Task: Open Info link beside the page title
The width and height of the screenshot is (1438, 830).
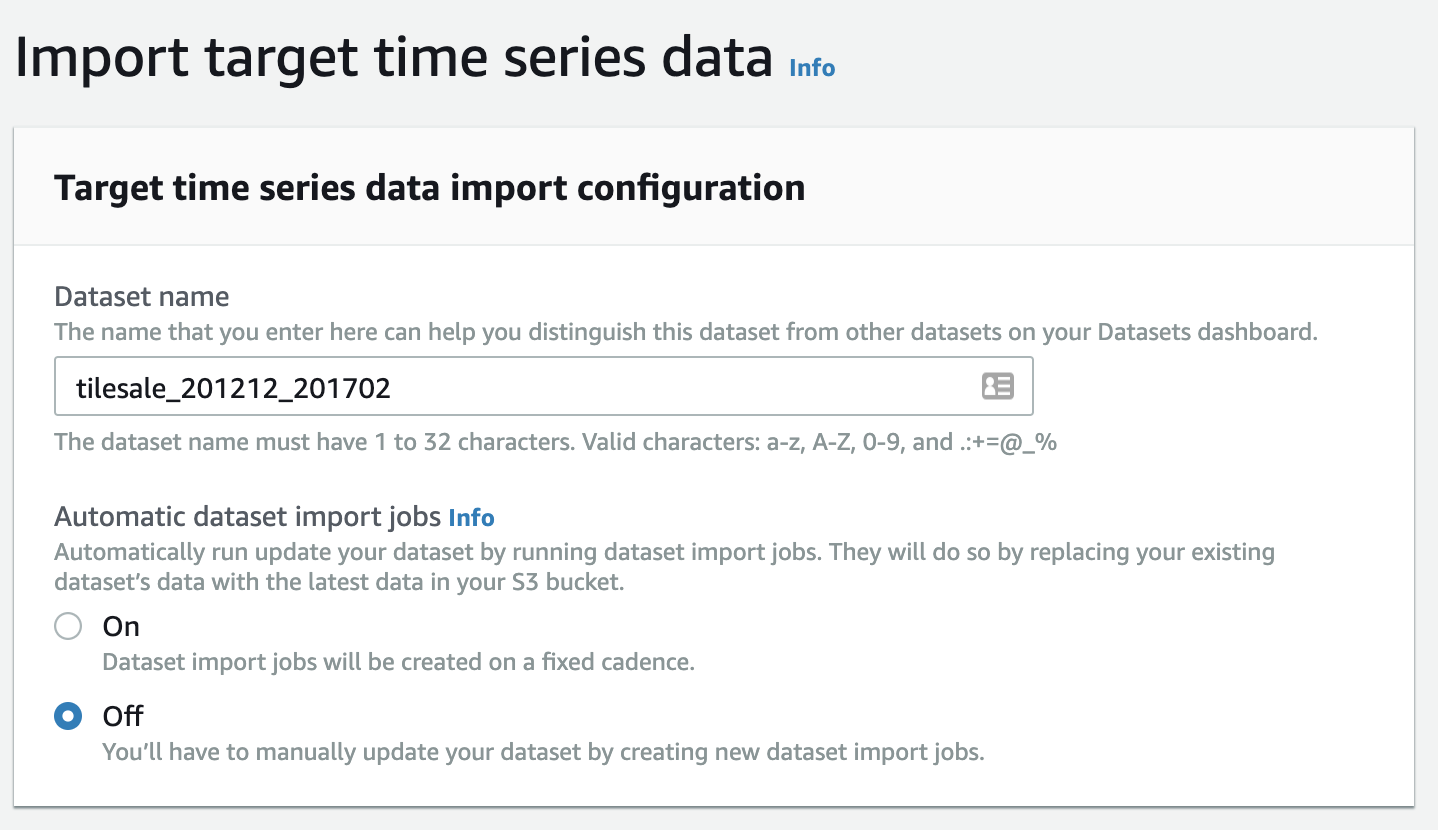Action: coord(812,67)
